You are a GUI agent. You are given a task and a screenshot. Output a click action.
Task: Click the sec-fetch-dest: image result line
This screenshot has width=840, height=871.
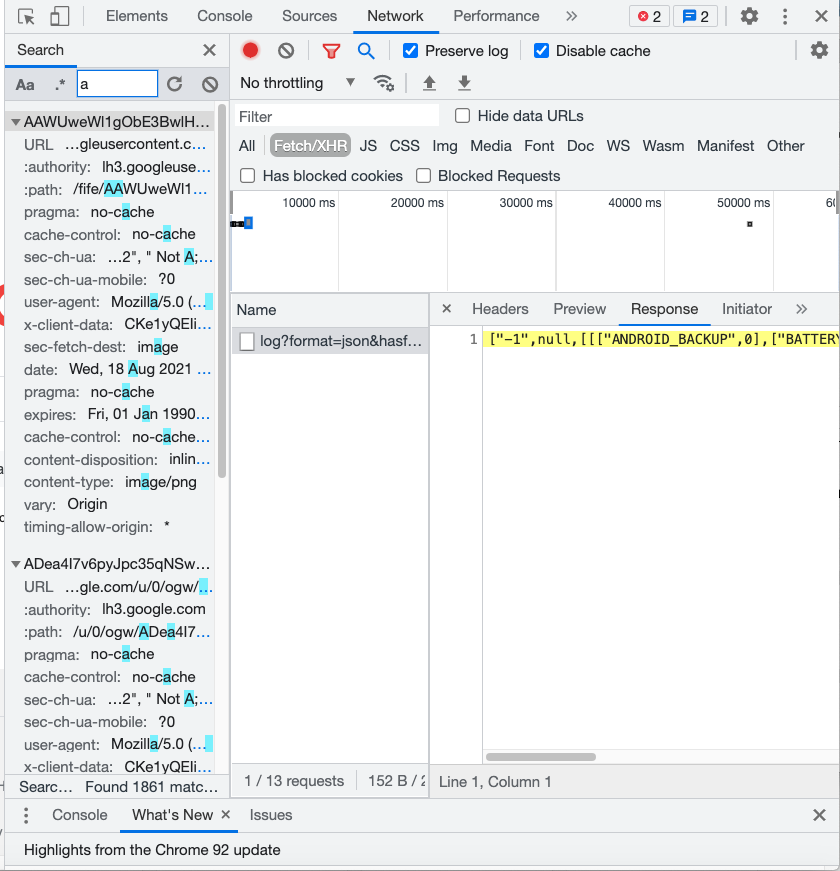[101, 347]
